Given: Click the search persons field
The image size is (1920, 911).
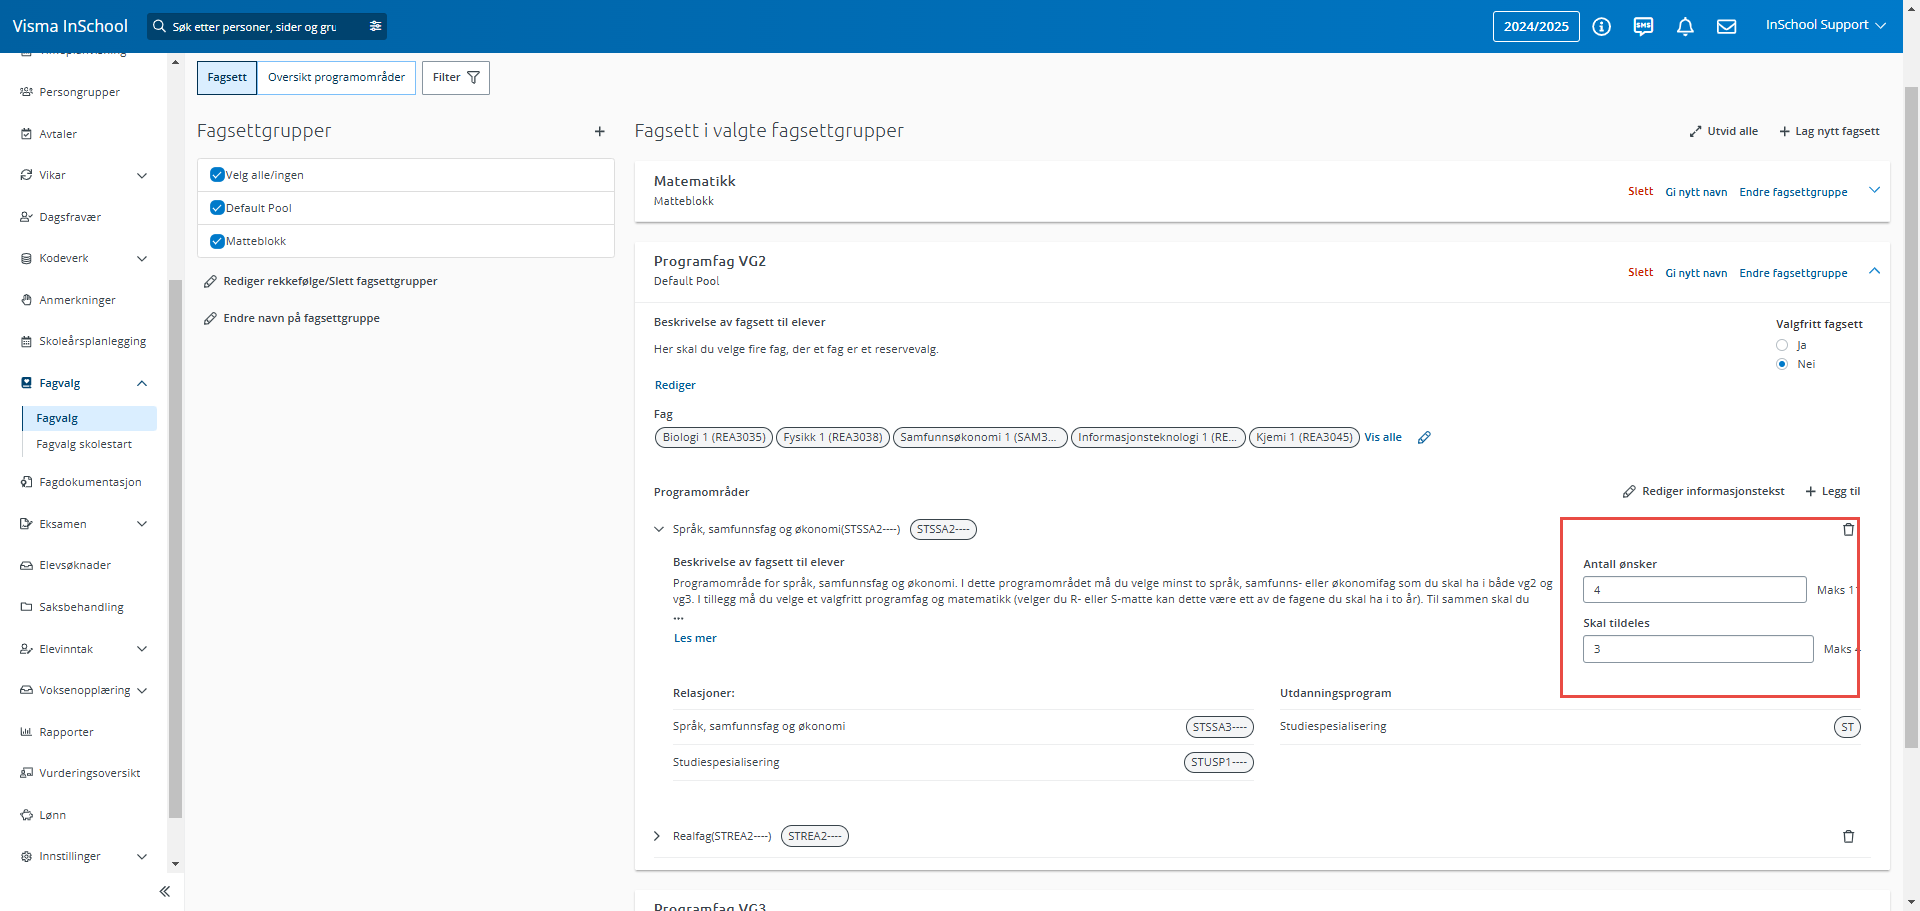Looking at the screenshot, I should click(x=254, y=27).
